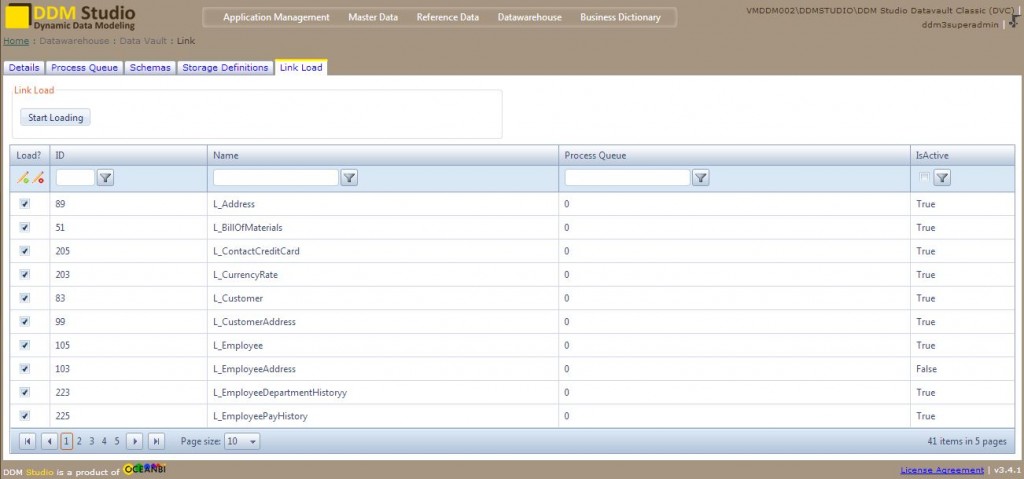This screenshot has height=479, width=1024.
Task: Open the Process Queue filter icon
Action: [x=701, y=178]
